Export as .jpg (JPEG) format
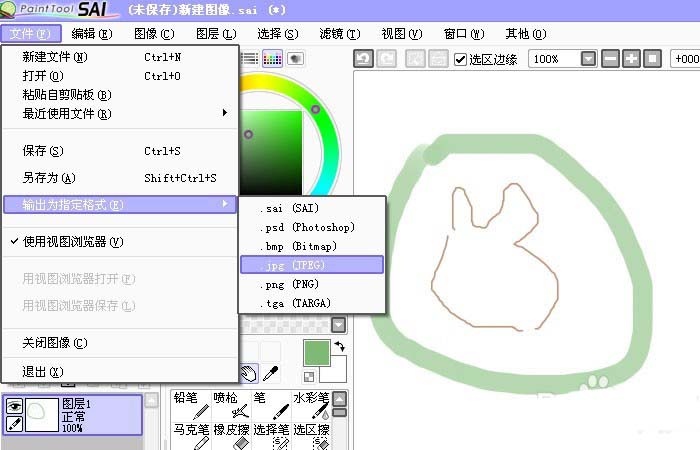 [x=312, y=265]
